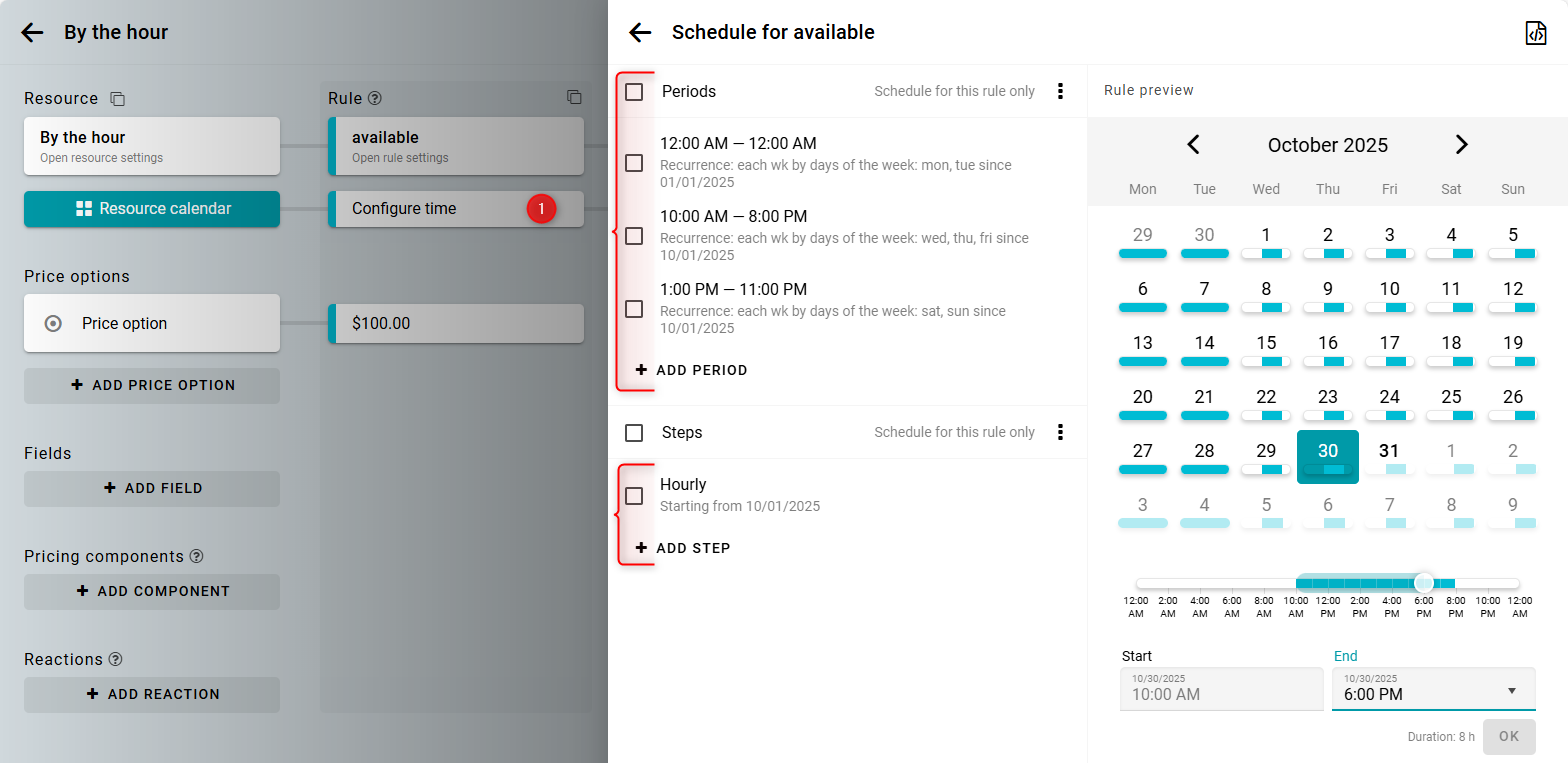Advance to the next month in calendar
Screen dimensions: 1568x763
coord(1461,145)
